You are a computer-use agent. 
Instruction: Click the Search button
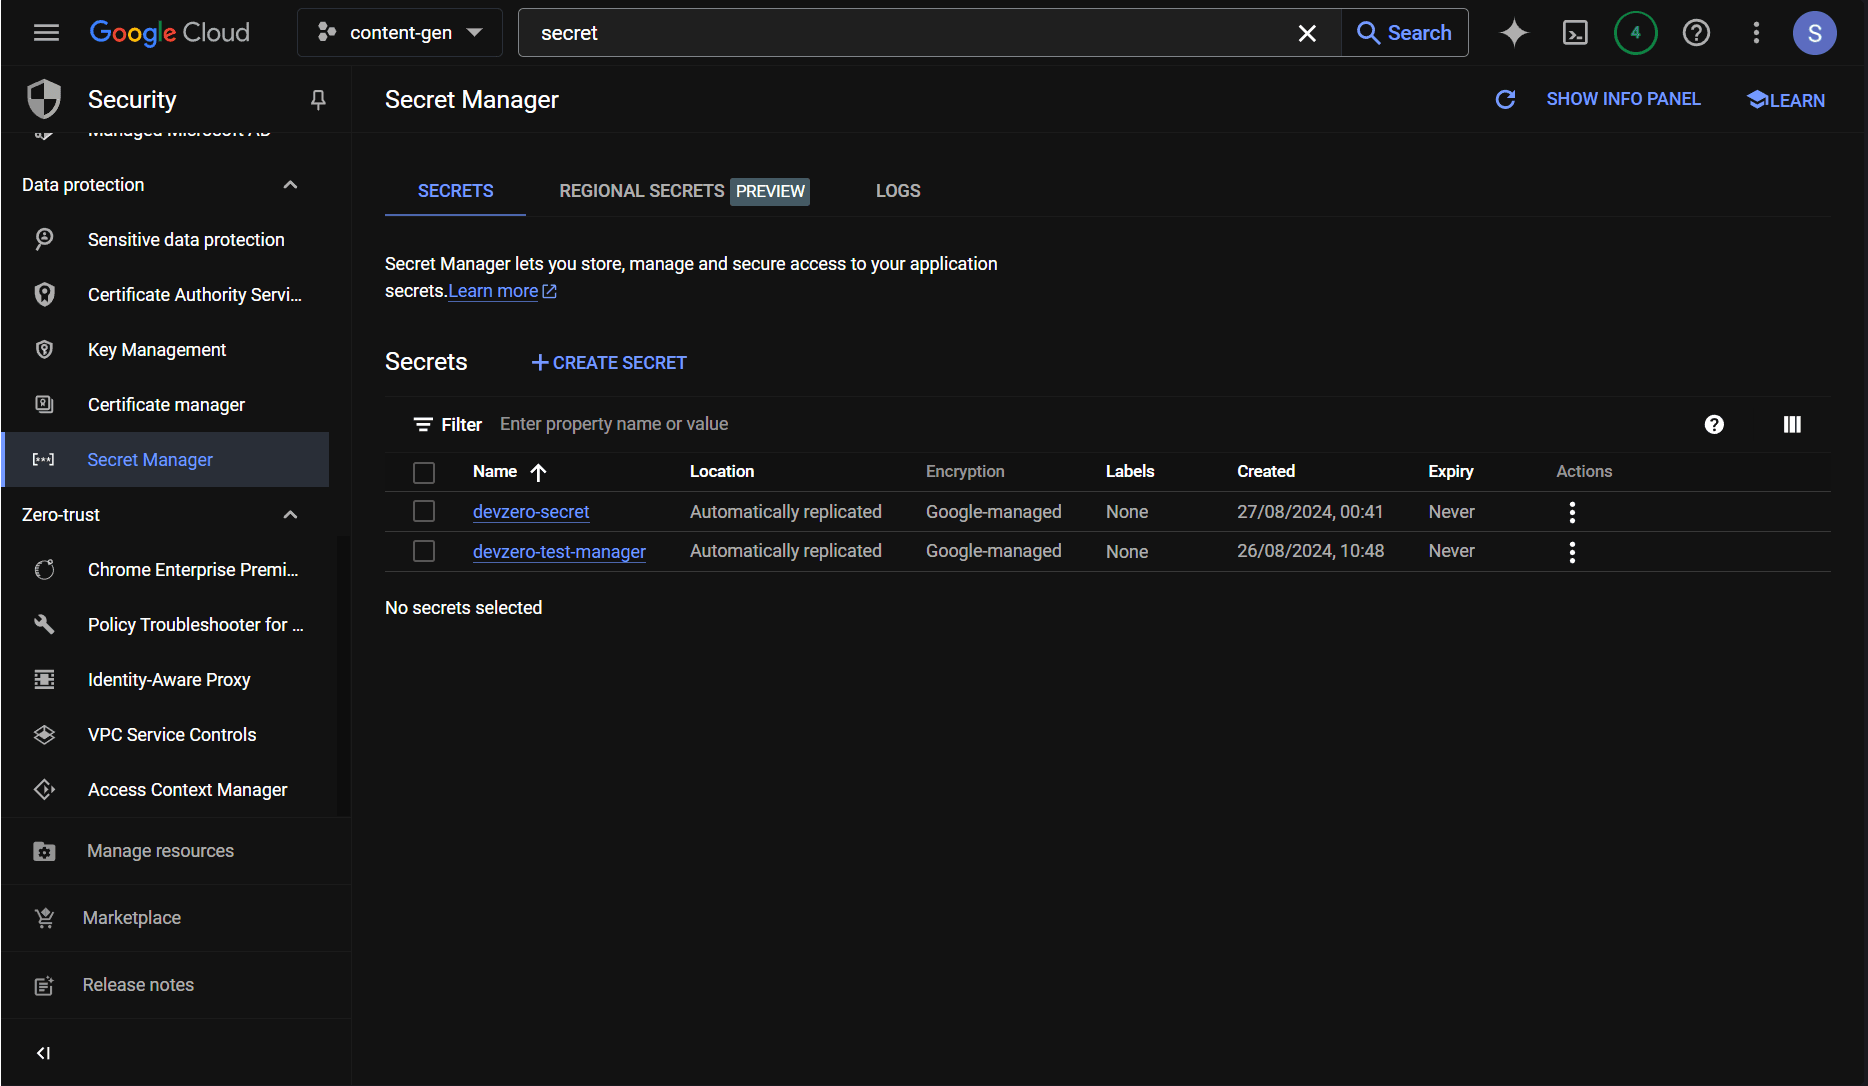(x=1404, y=33)
